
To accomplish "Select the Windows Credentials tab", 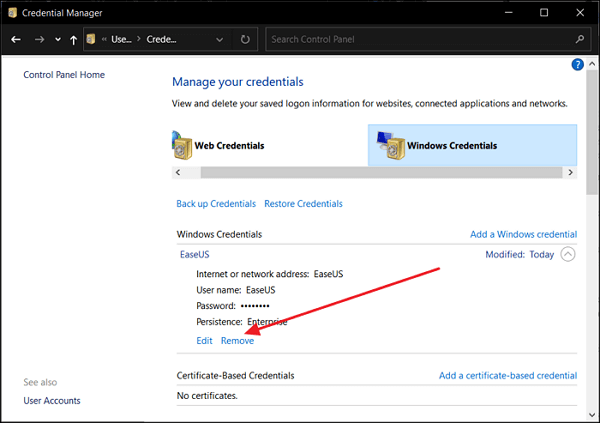I will 451,145.
